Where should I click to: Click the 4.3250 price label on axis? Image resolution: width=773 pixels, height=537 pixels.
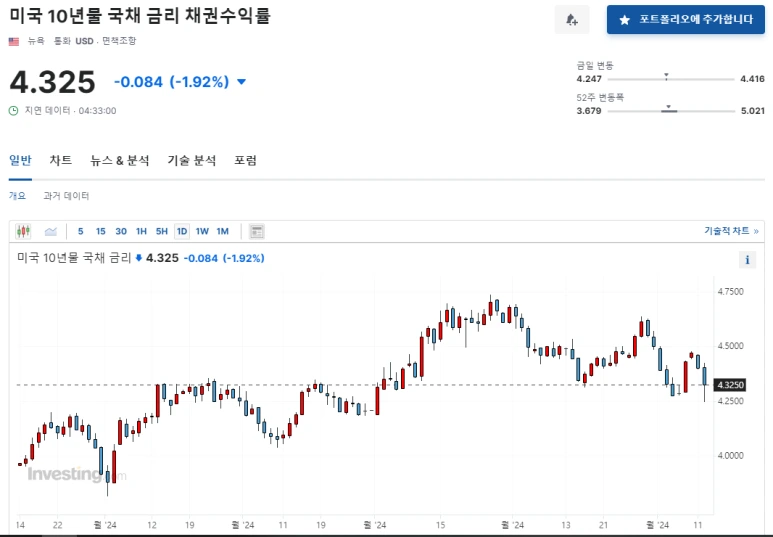(x=730, y=385)
